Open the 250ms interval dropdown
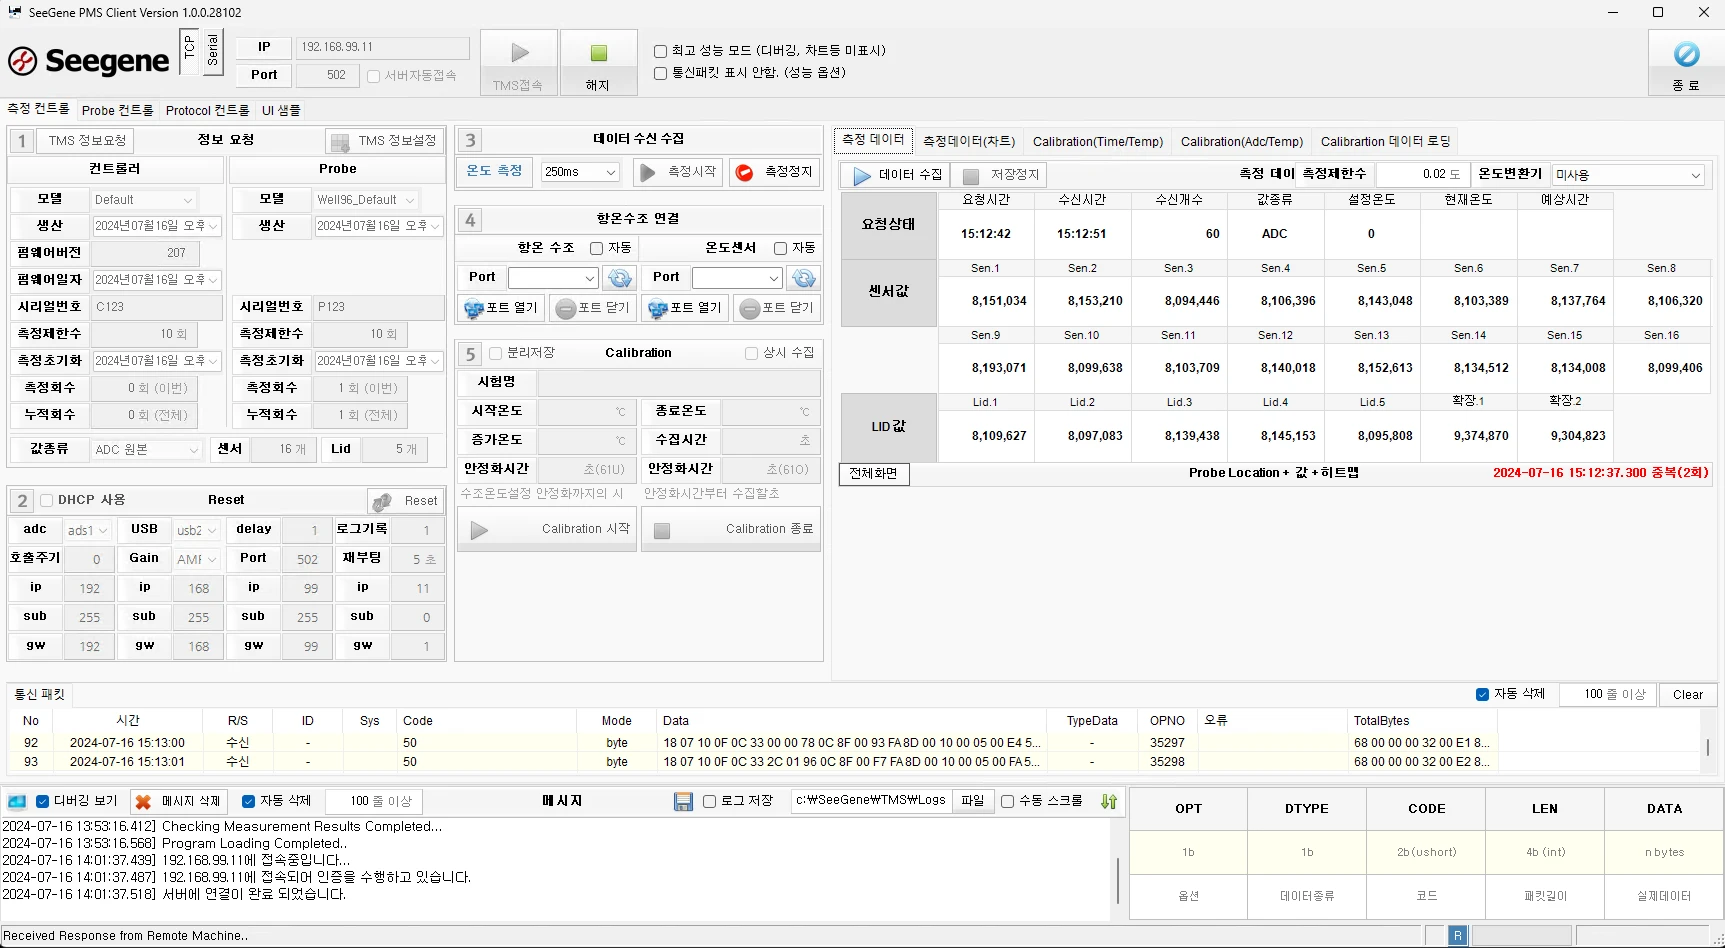This screenshot has width=1725, height=948. (580, 172)
